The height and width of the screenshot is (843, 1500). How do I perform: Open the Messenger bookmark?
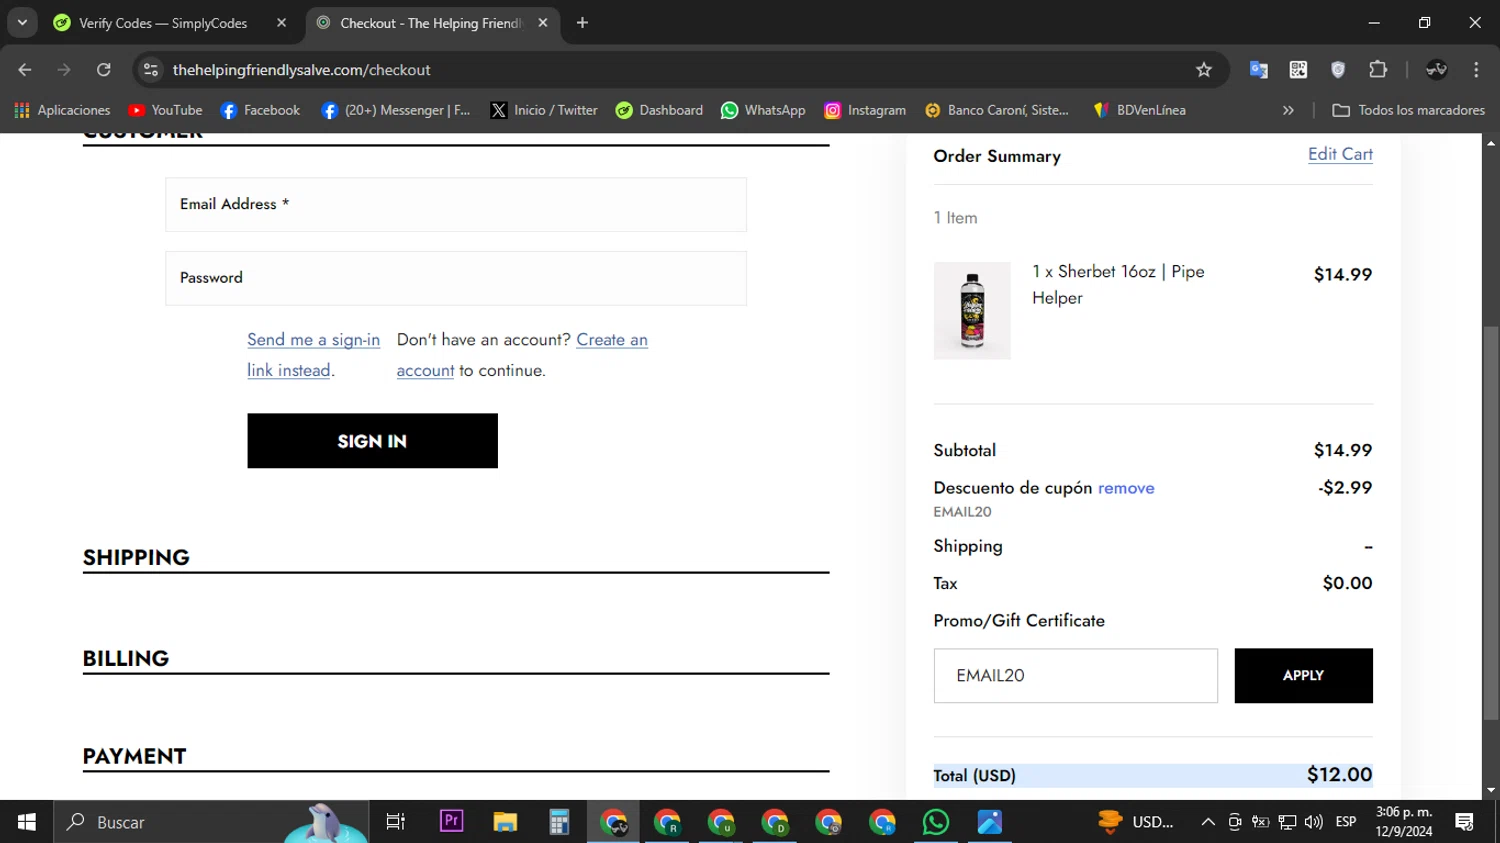click(396, 110)
